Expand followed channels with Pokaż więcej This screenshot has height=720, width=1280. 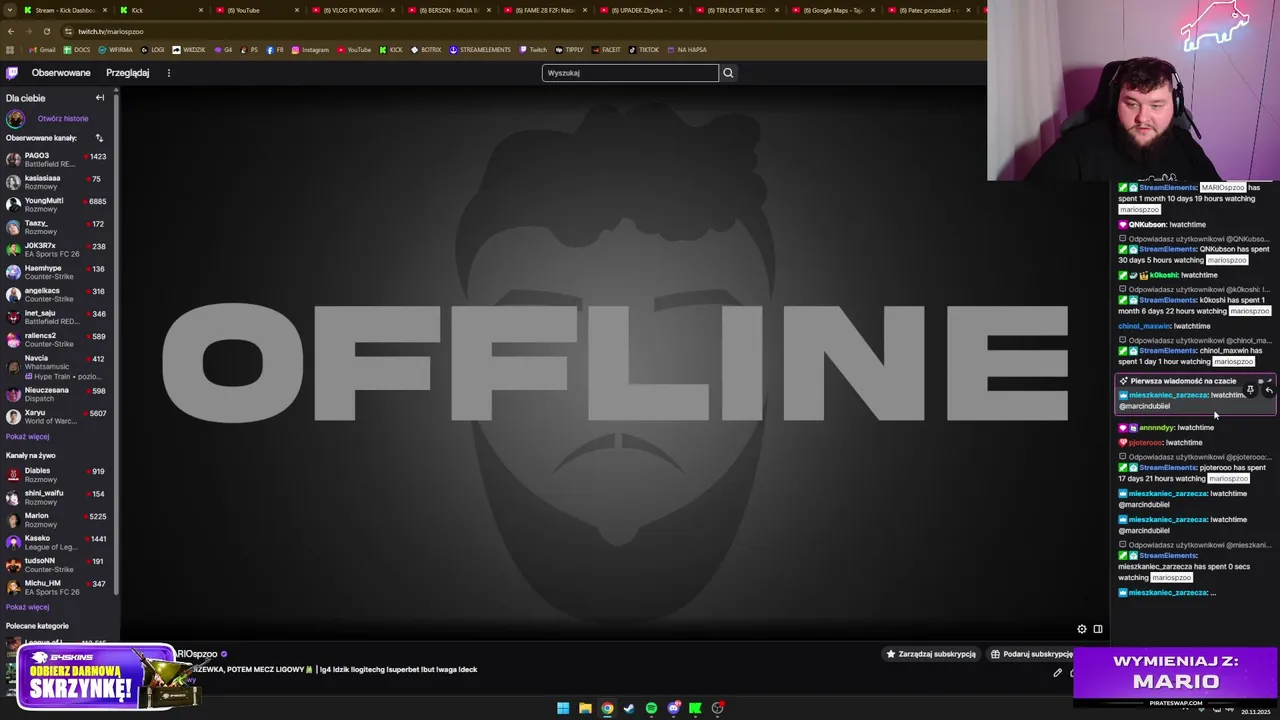(x=27, y=437)
